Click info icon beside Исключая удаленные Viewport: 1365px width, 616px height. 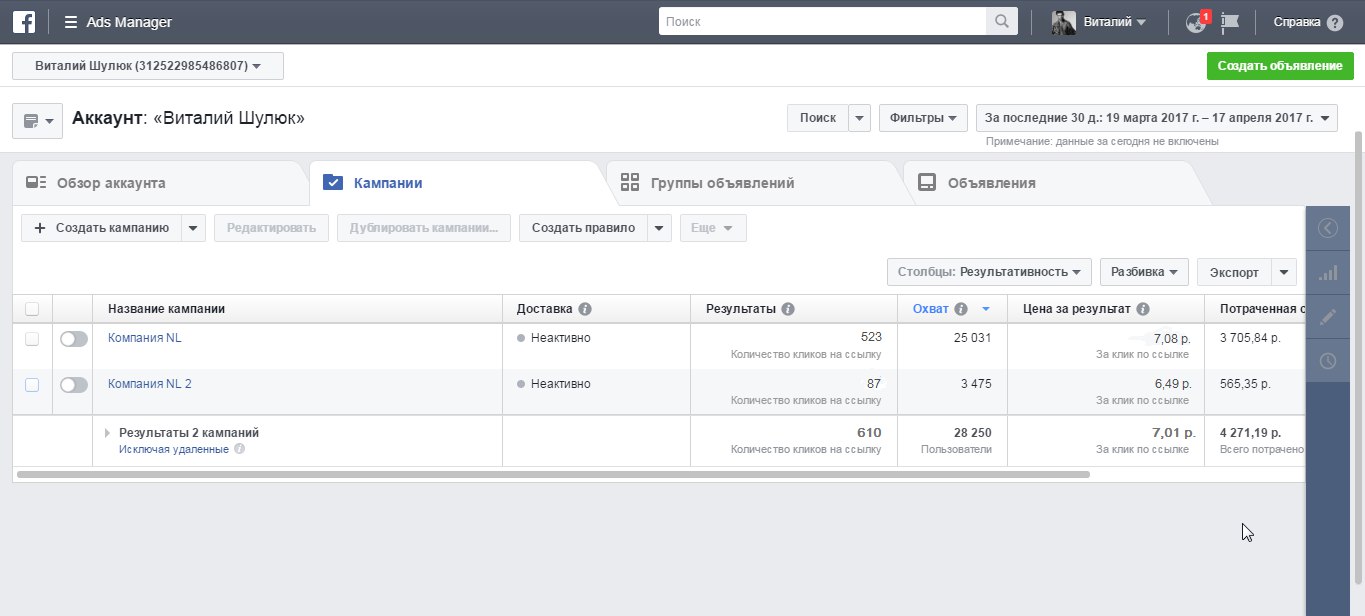239,449
